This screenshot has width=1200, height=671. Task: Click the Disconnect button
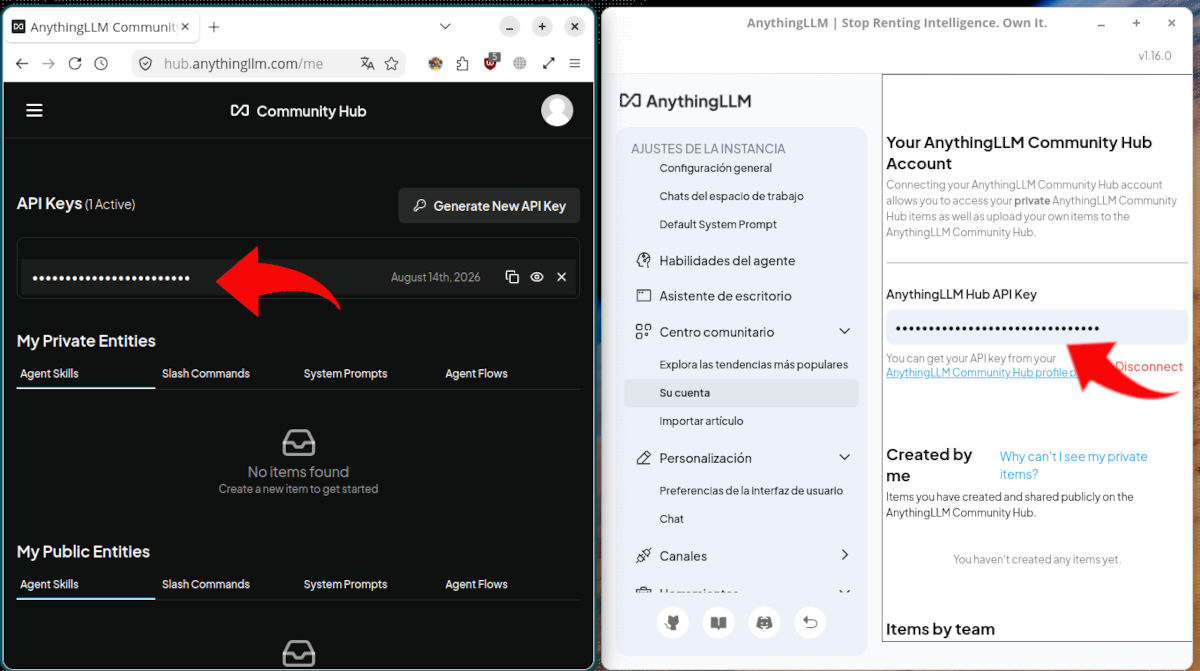point(1149,367)
